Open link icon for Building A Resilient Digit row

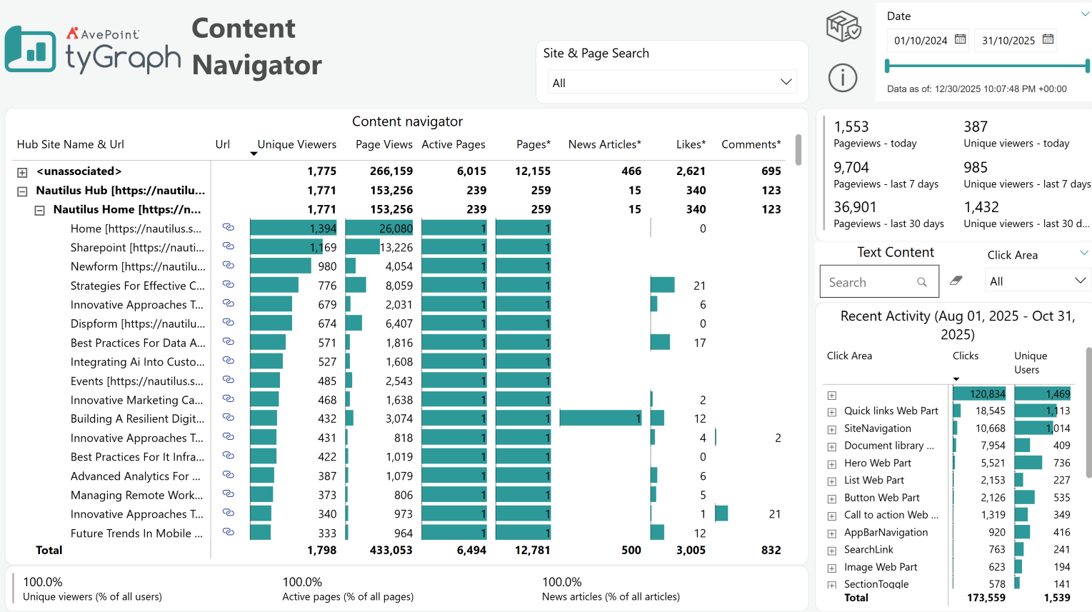(228, 417)
